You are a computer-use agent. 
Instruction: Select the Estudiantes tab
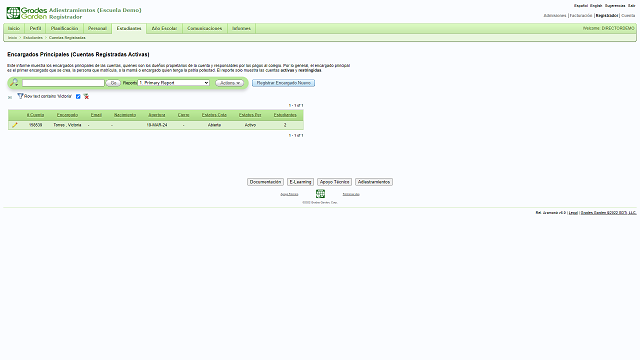coord(129,28)
